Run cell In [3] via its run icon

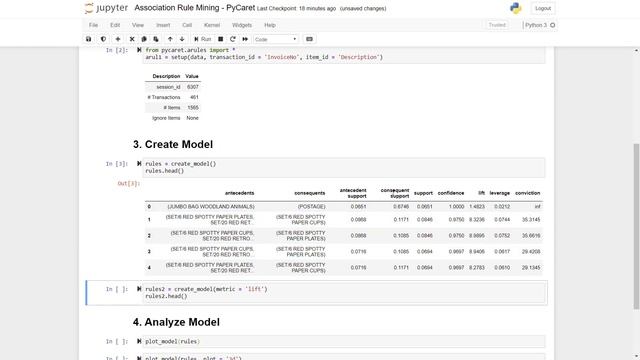139,163
